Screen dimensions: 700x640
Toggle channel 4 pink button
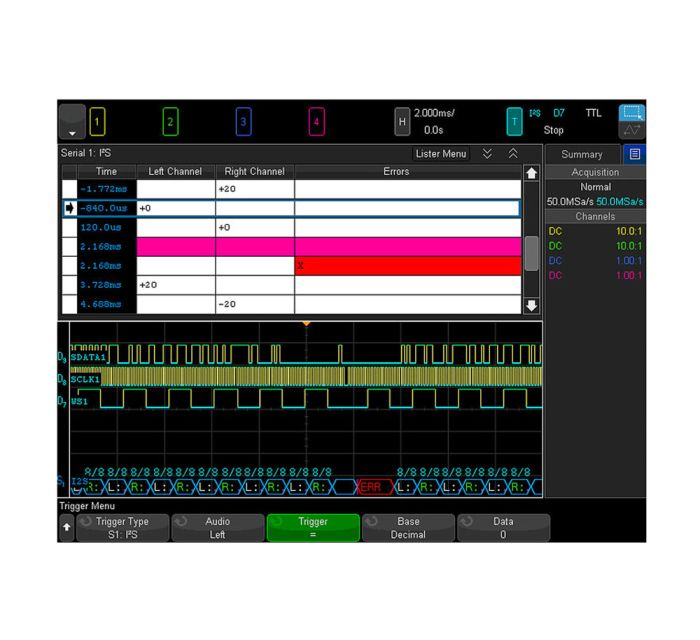coord(316,121)
